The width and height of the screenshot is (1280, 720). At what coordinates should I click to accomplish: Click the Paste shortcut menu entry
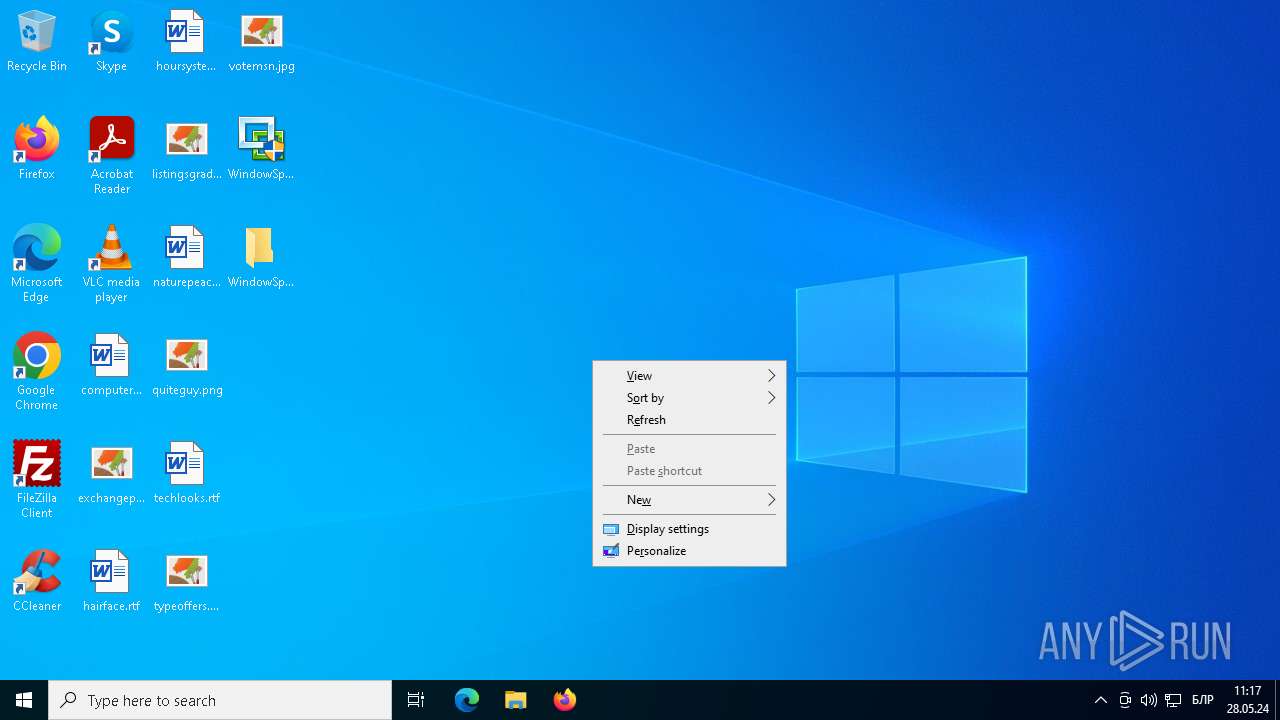click(x=689, y=471)
